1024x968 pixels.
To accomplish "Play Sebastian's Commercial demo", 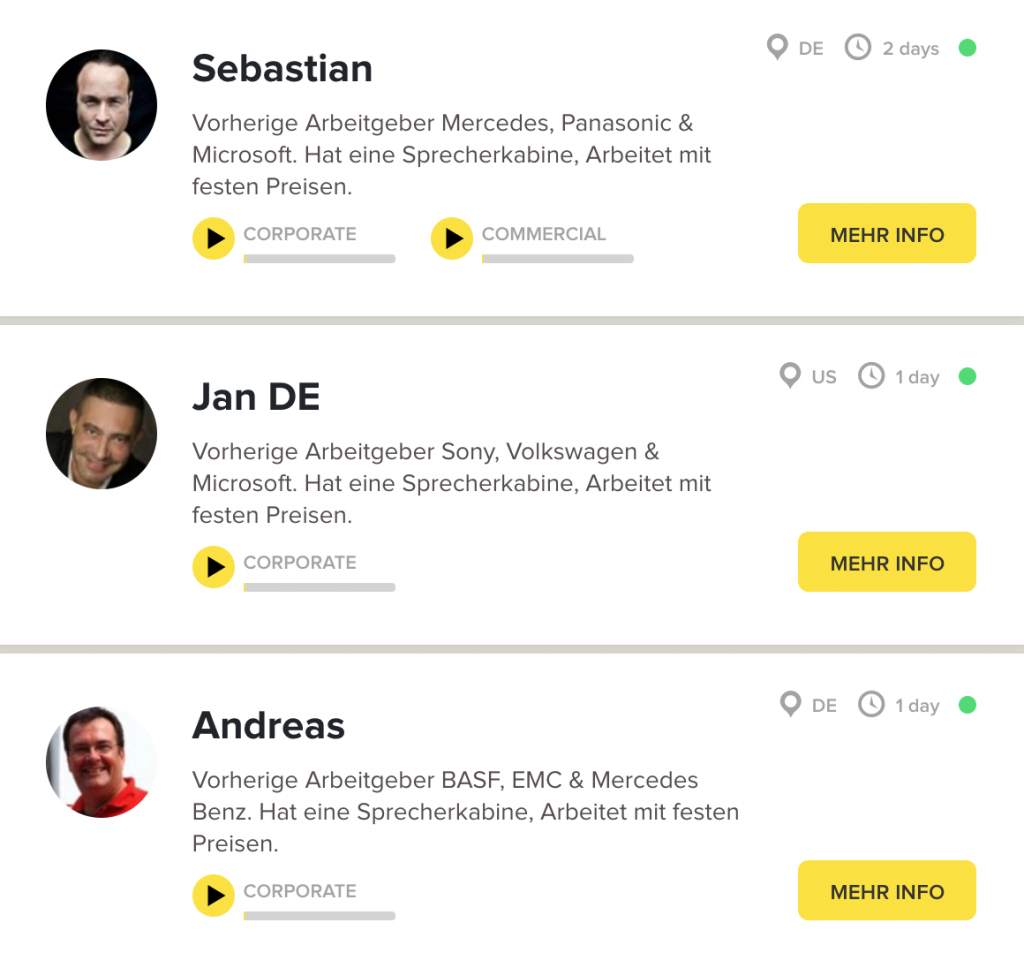I will coord(452,238).
